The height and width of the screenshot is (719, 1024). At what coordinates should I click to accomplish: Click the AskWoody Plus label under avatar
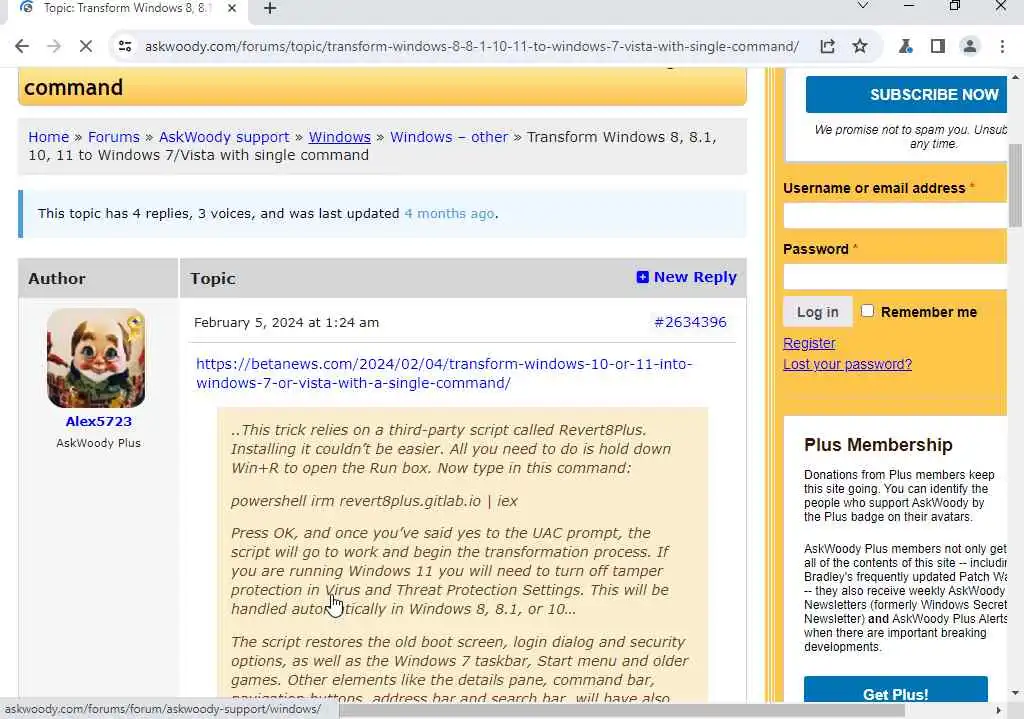pos(99,443)
